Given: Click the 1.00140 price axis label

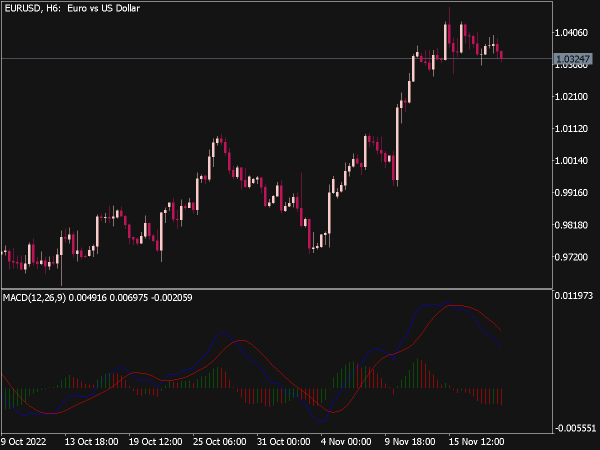Looking at the screenshot, I should (571, 160).
